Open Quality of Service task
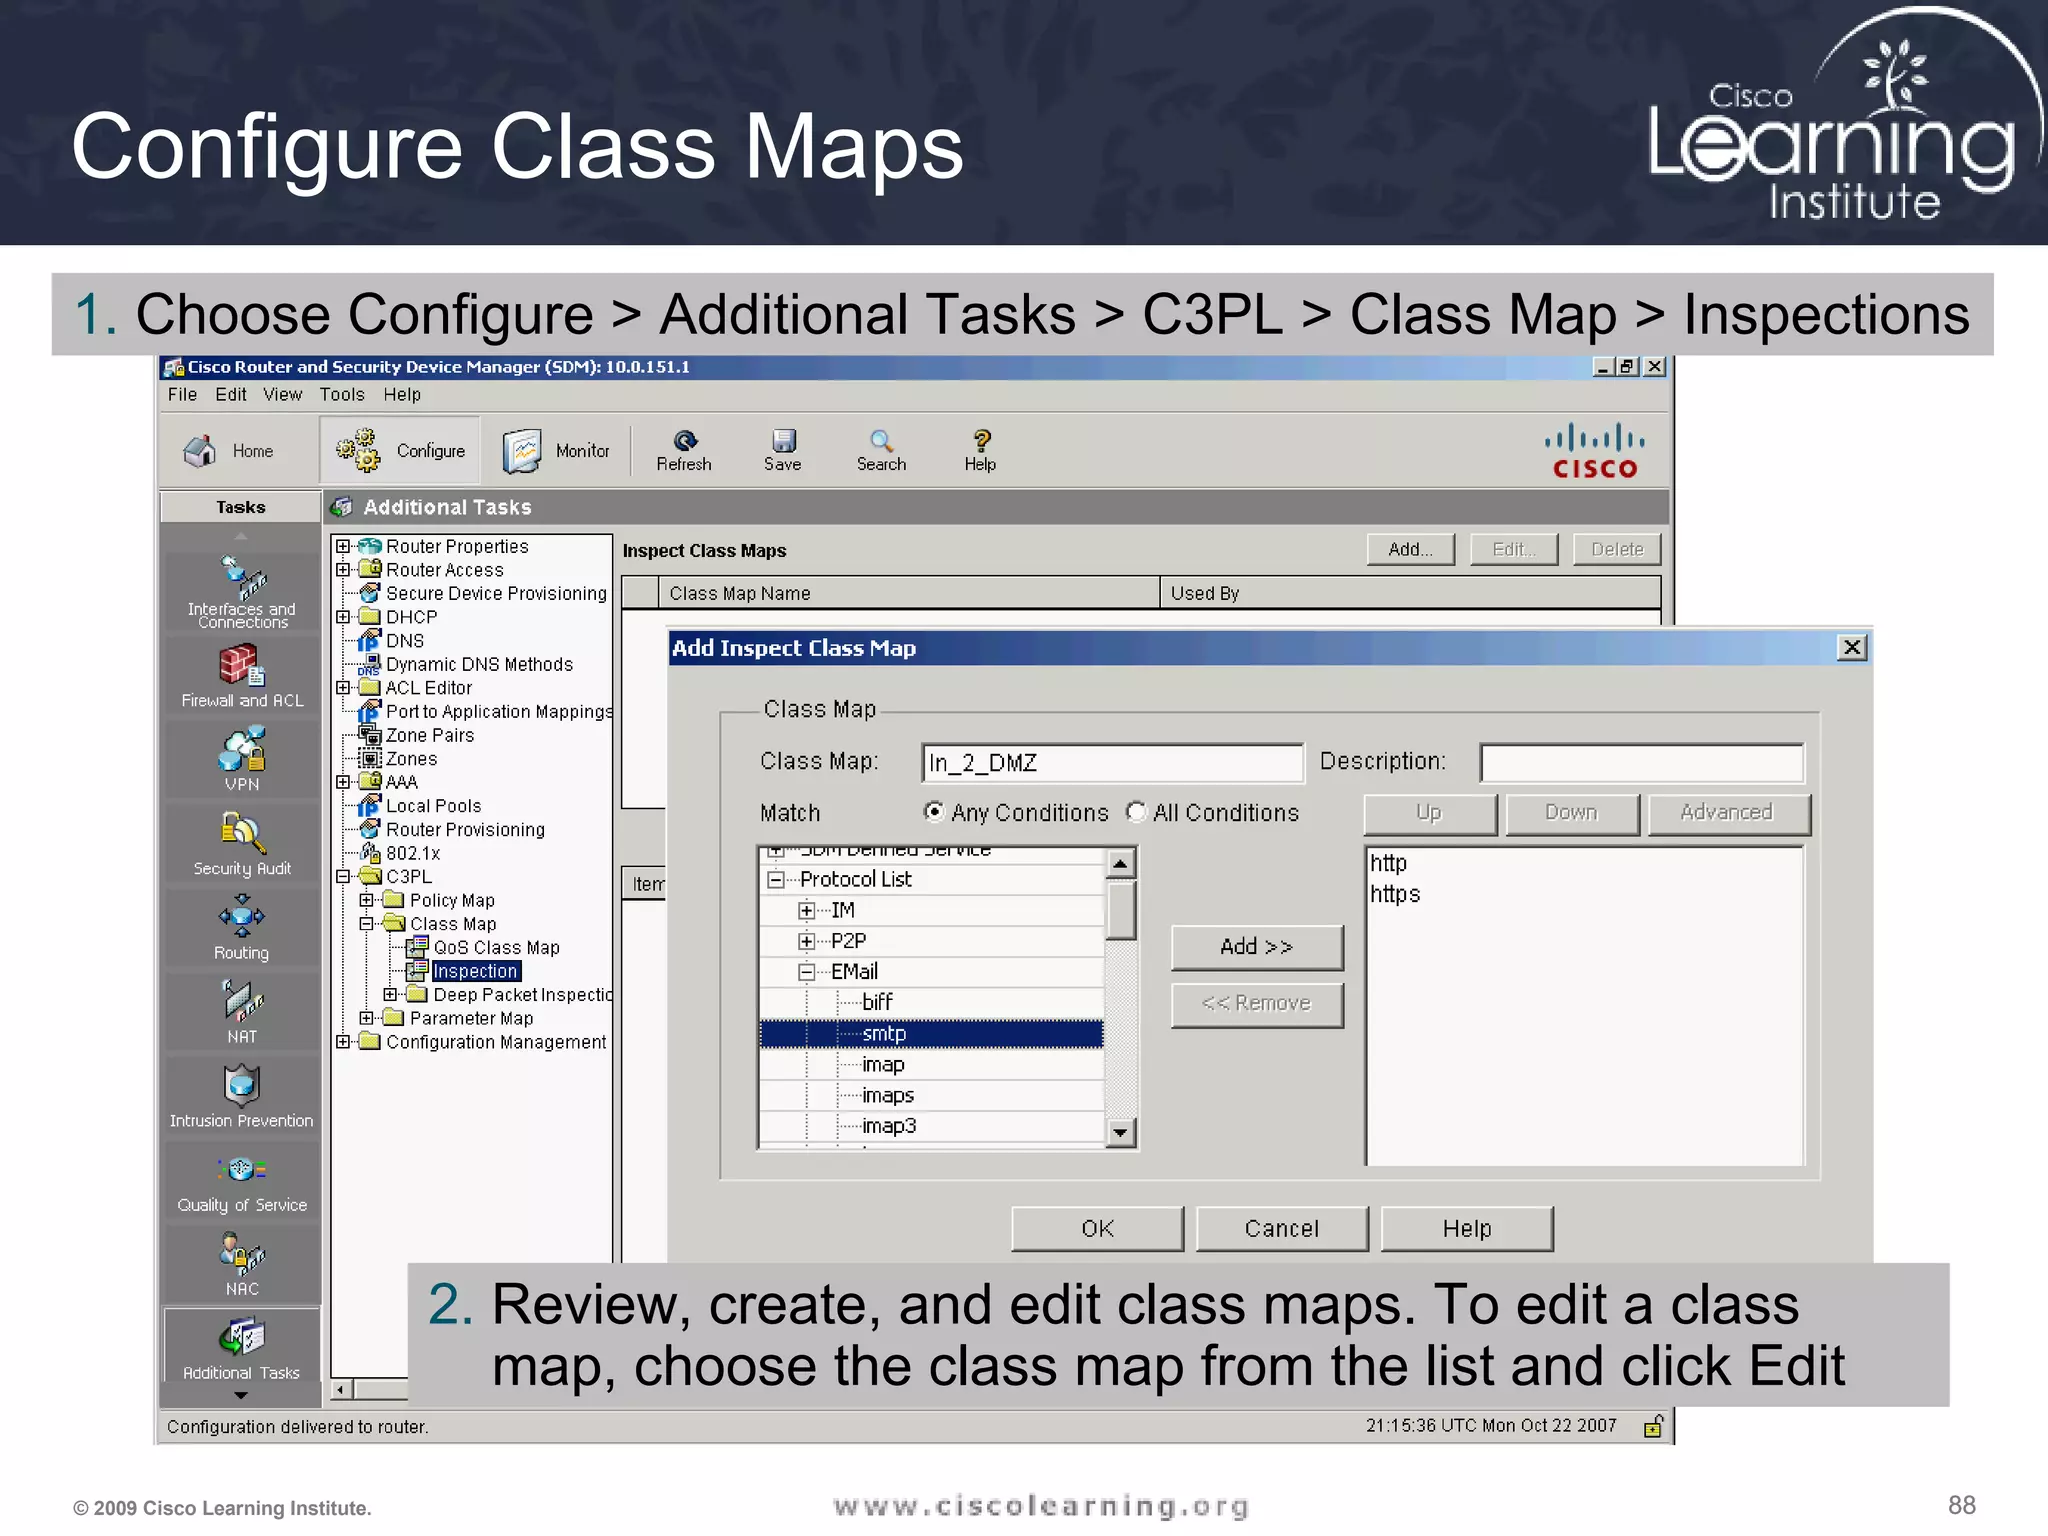Viewport: 2048px width, 1536px height. (241, 1180)
